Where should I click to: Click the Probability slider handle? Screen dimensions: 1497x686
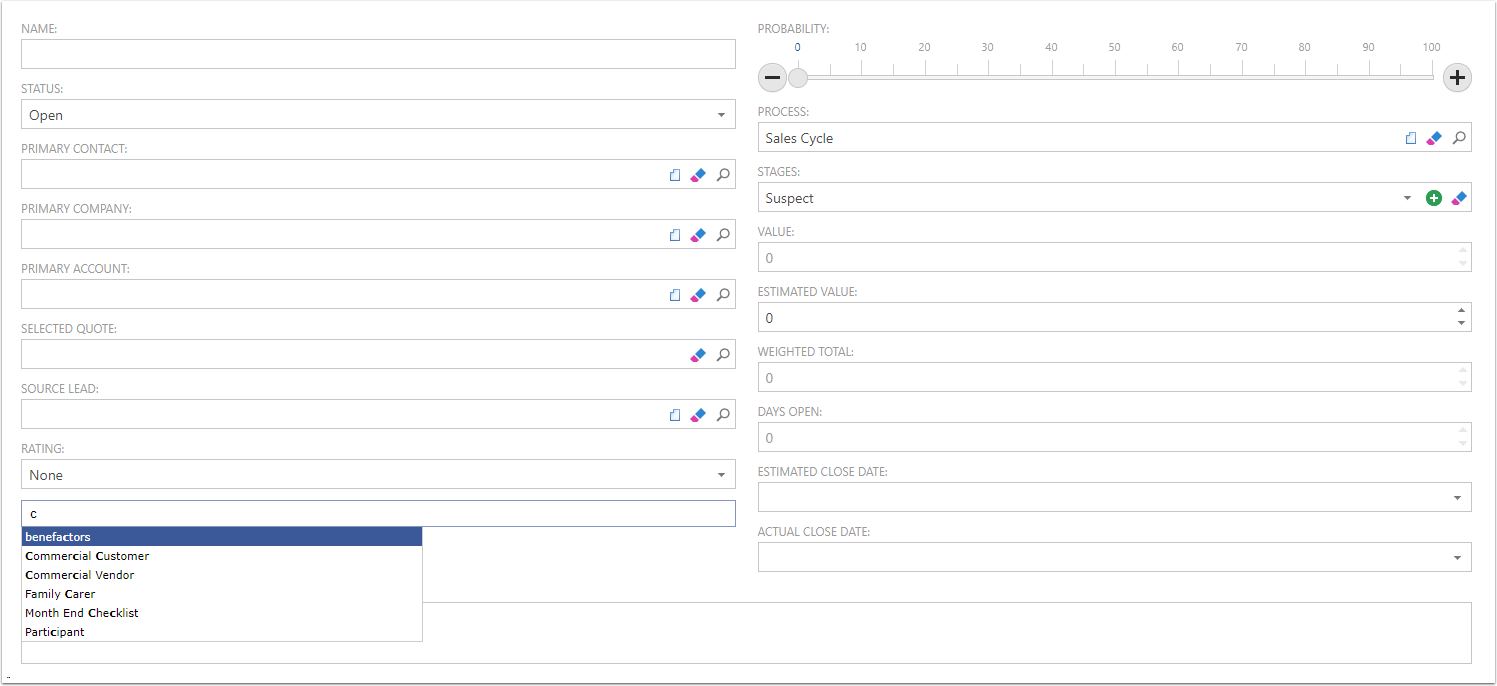coord(797,78)
